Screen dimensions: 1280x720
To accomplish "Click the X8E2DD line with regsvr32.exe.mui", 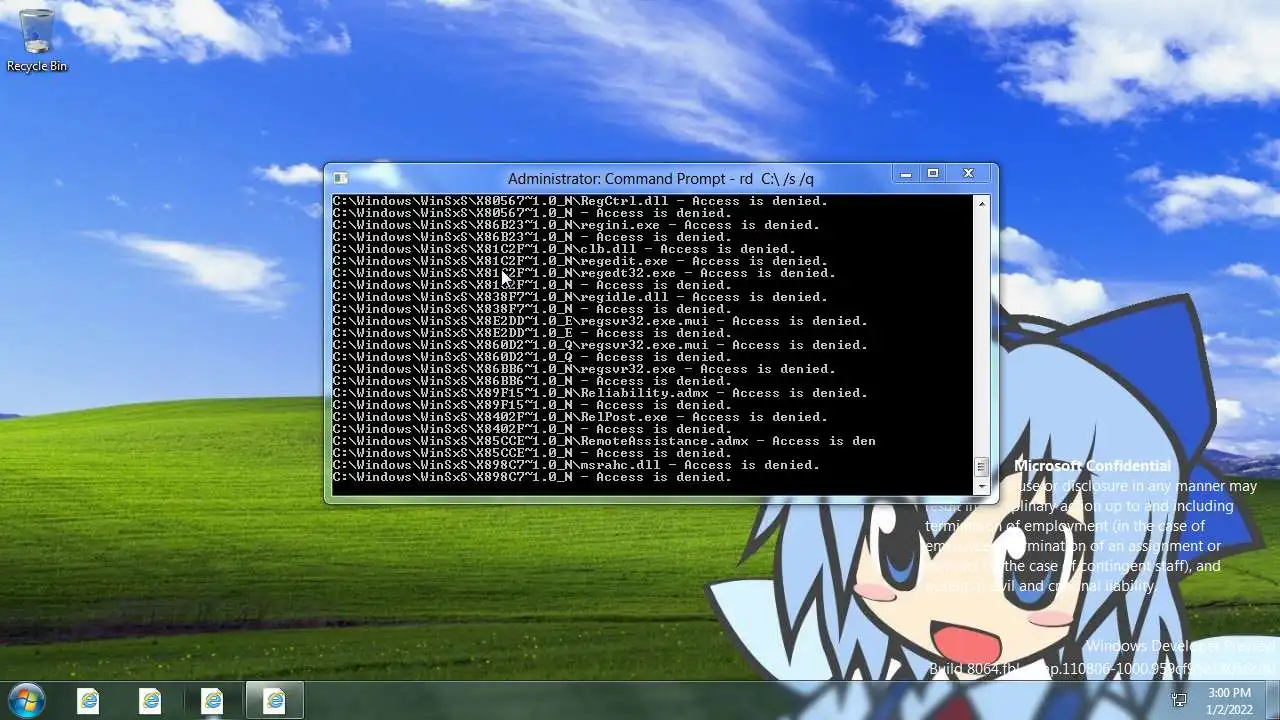I will click(600, 321).
